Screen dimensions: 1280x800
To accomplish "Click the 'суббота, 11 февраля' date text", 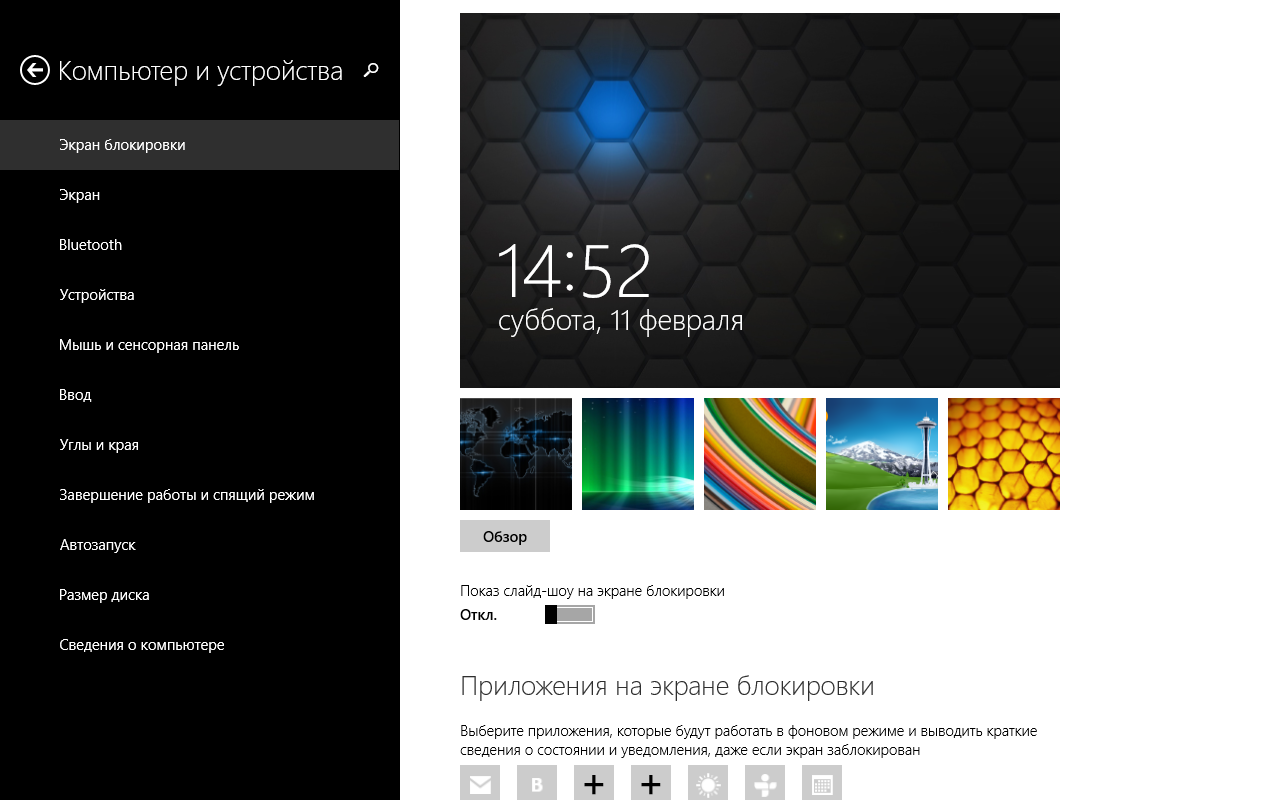I will [621, 321].
